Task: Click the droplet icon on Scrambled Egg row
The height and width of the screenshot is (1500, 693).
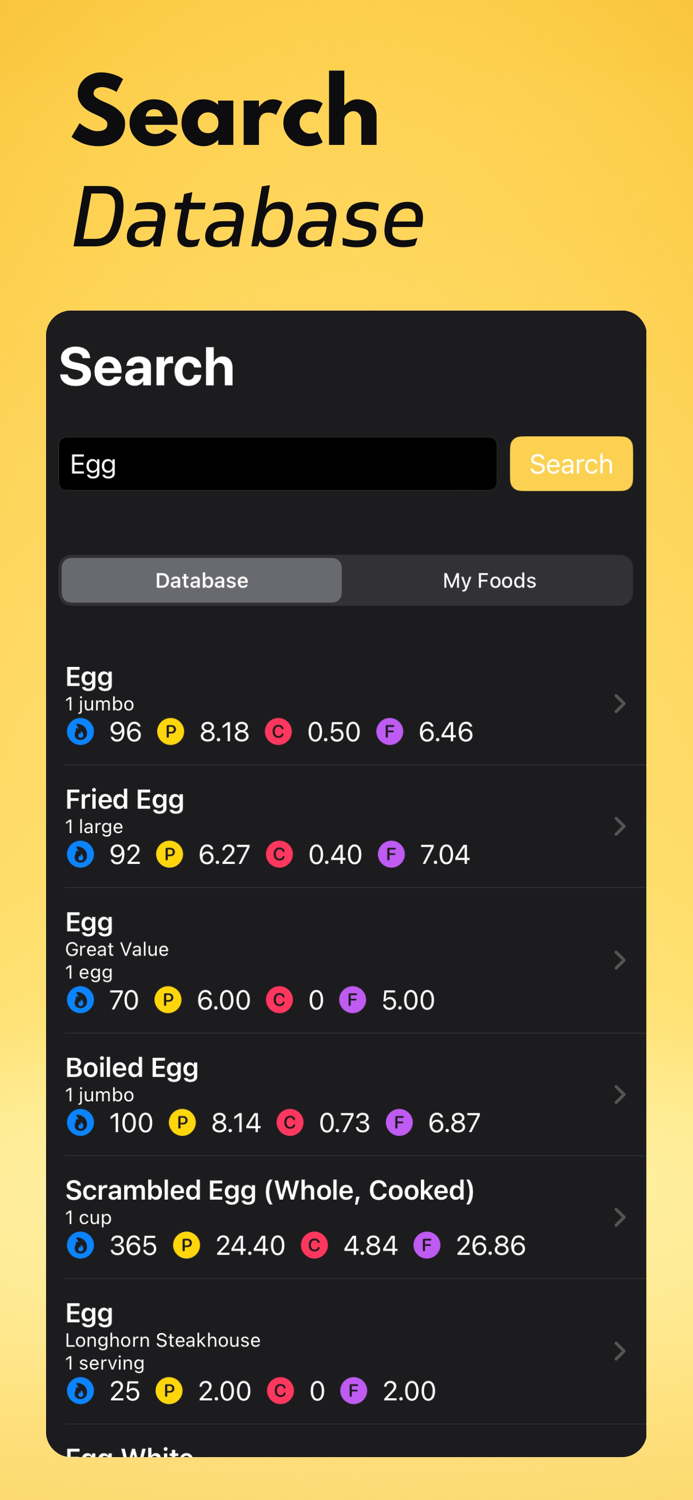Action: pyautogui.click(x=80, y=1246)
